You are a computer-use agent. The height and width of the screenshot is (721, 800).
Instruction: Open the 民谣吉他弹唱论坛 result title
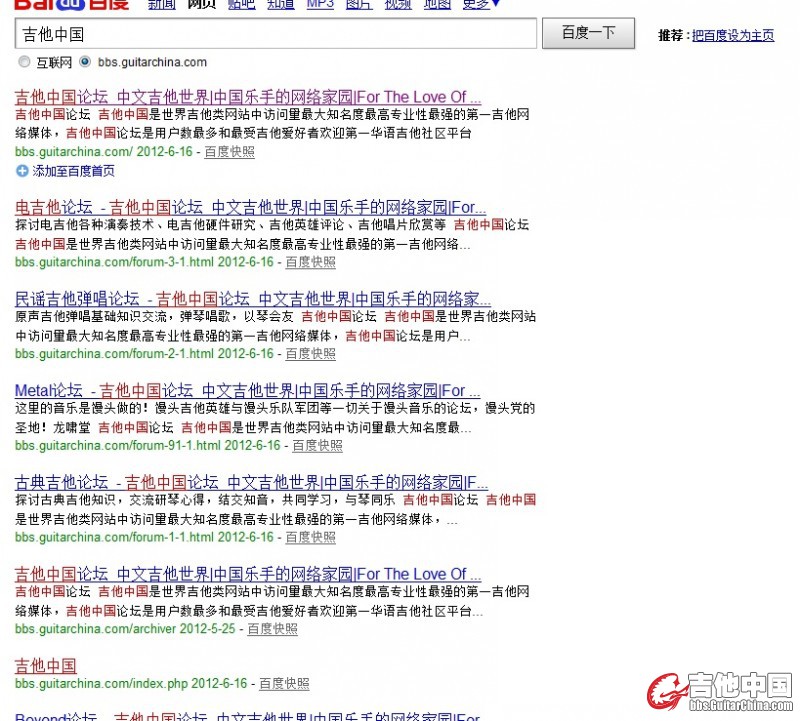tap(253, 299)
